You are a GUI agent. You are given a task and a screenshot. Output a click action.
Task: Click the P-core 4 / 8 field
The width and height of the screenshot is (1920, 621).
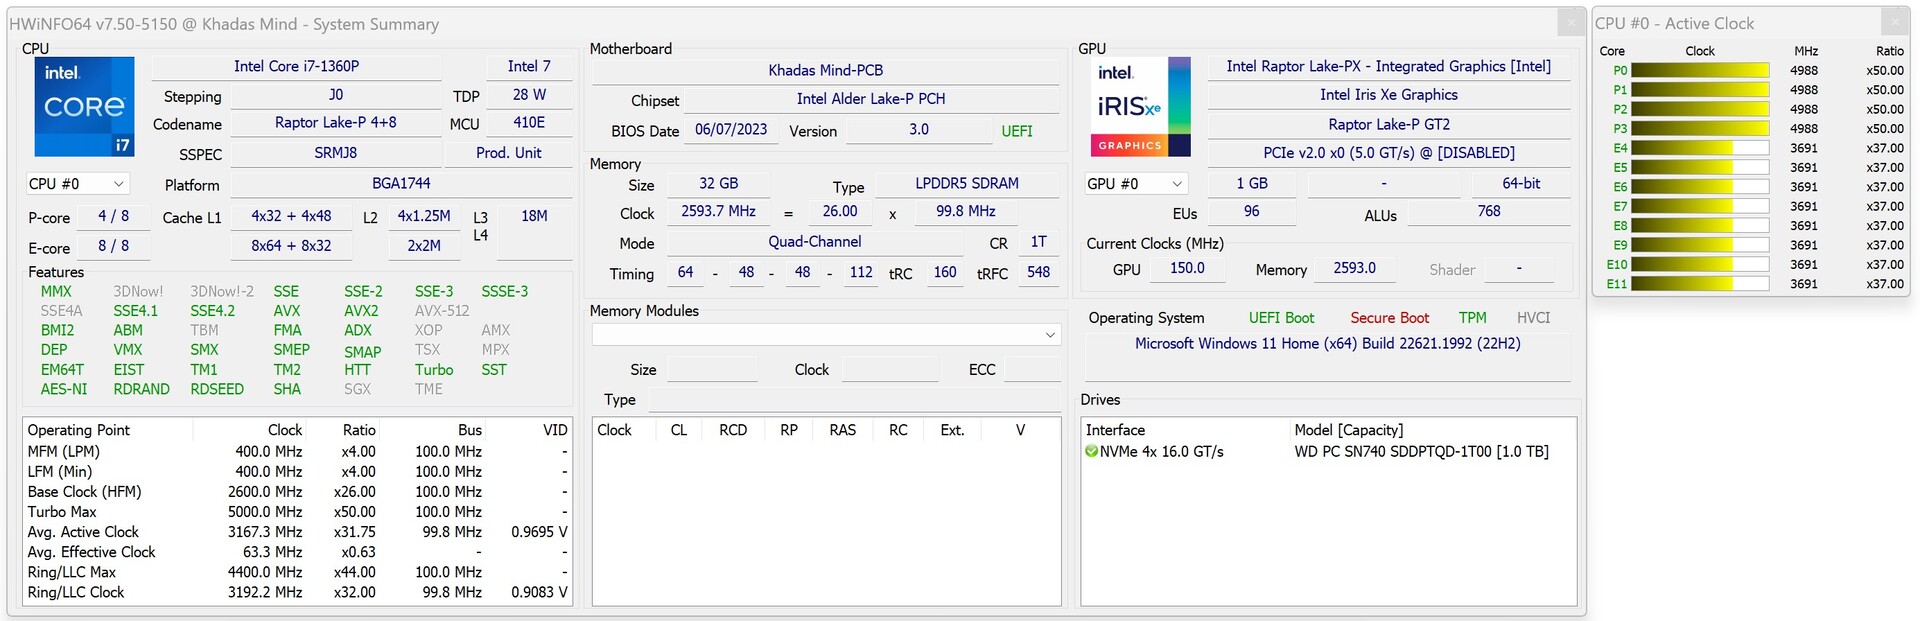tap(113, 216)
